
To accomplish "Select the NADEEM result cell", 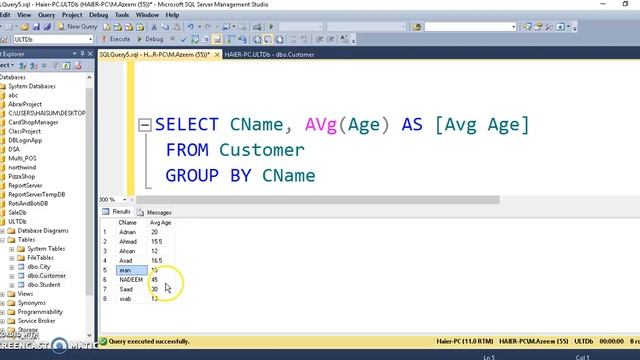I will tap(131, 280).
